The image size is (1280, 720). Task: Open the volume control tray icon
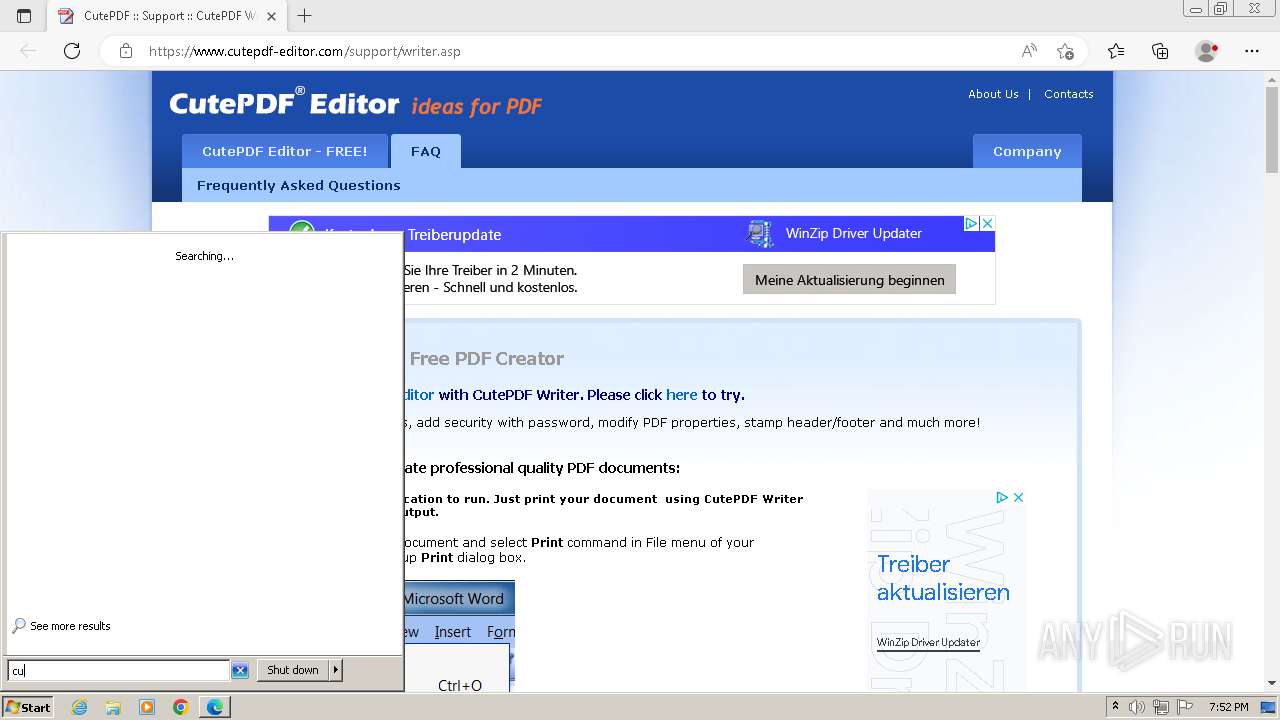pos(1137,707)
